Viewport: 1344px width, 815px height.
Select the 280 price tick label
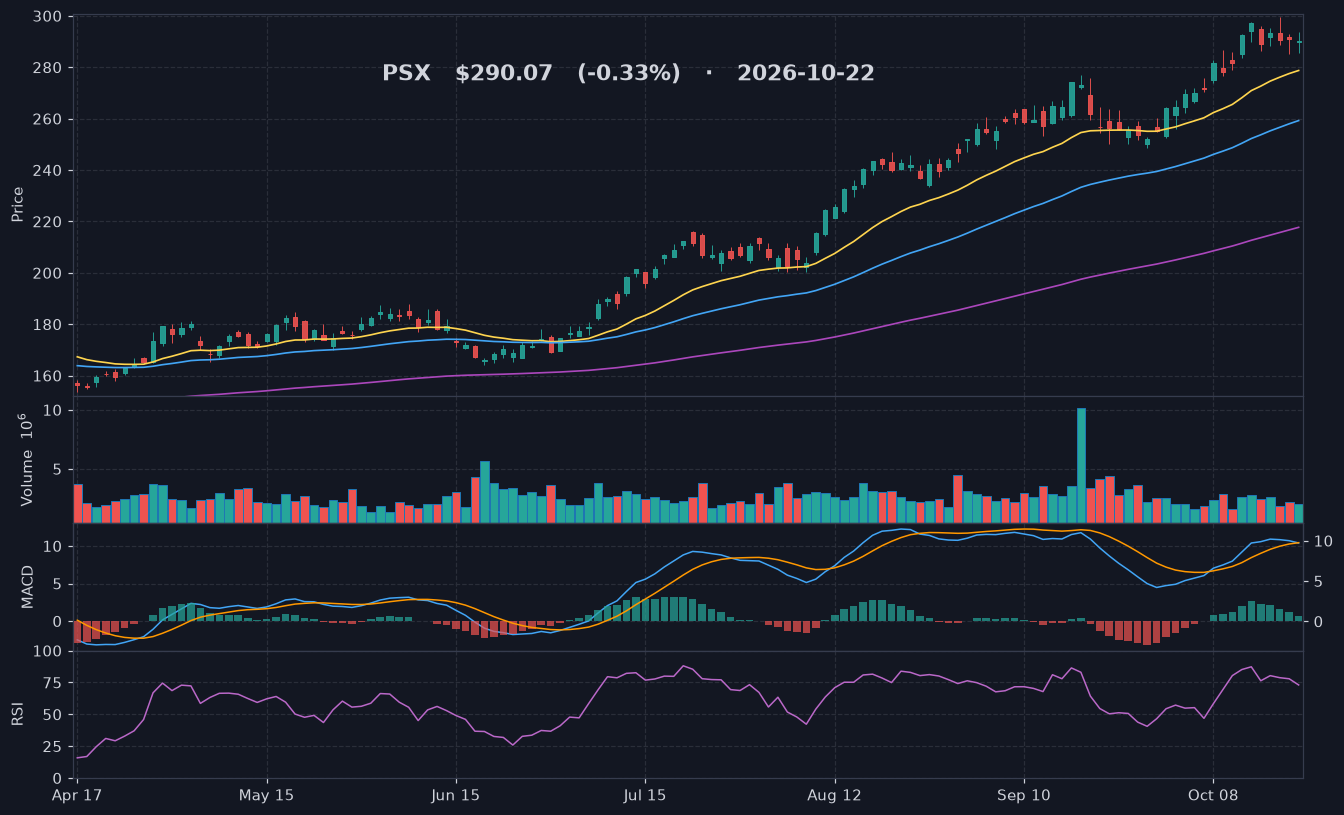(x=47, y=68)
